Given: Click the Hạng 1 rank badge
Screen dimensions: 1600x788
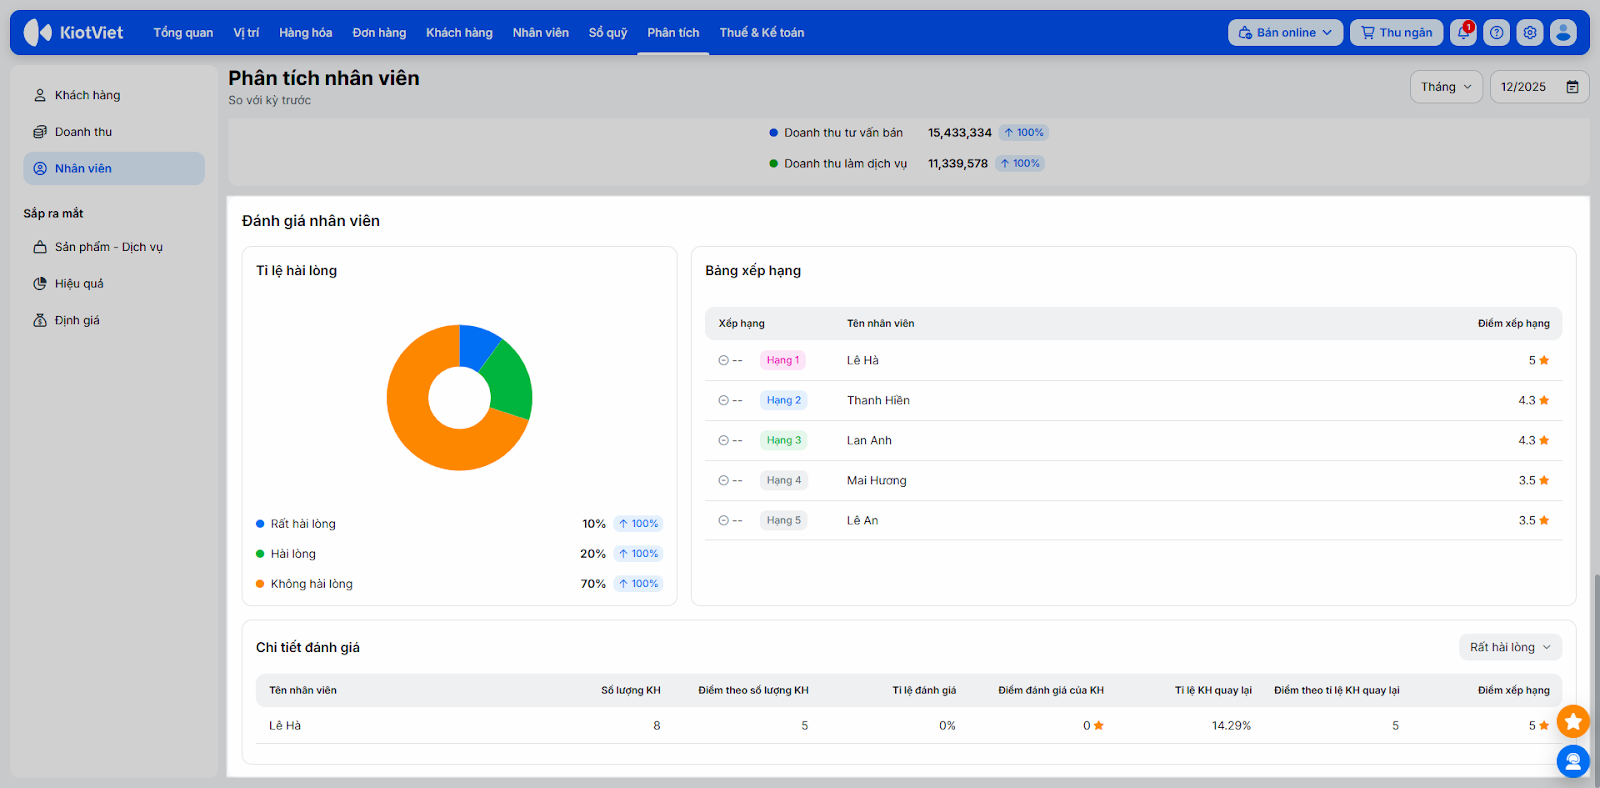Looking at the screenshot, I should 782,360.
